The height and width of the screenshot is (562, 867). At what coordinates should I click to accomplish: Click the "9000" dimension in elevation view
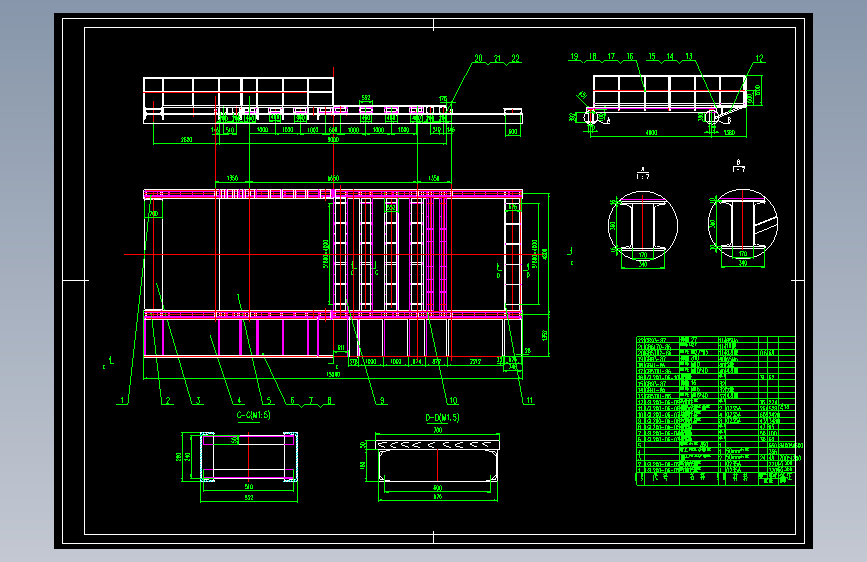coord(333,140)
